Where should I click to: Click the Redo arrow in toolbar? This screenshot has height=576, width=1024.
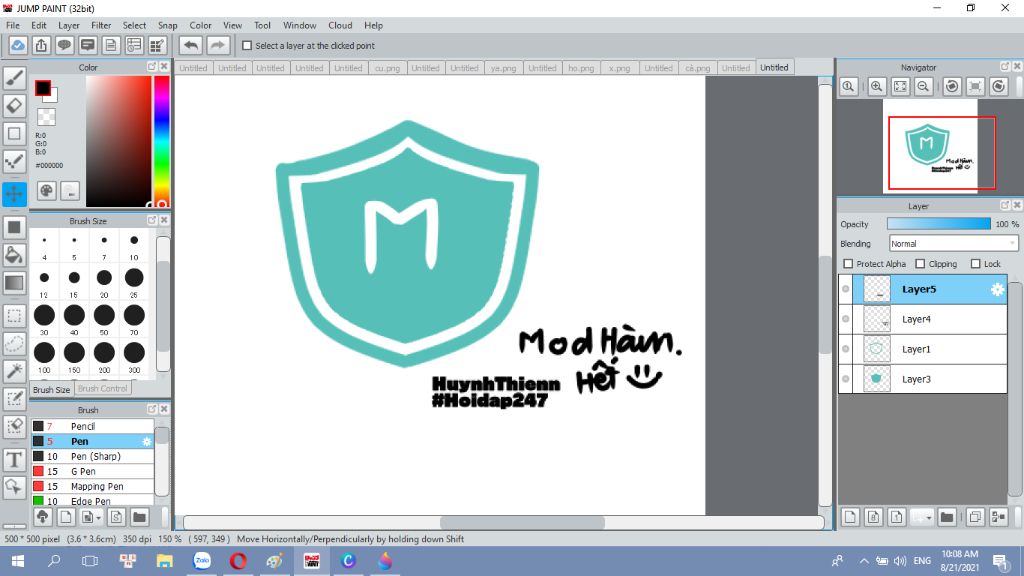218,46
